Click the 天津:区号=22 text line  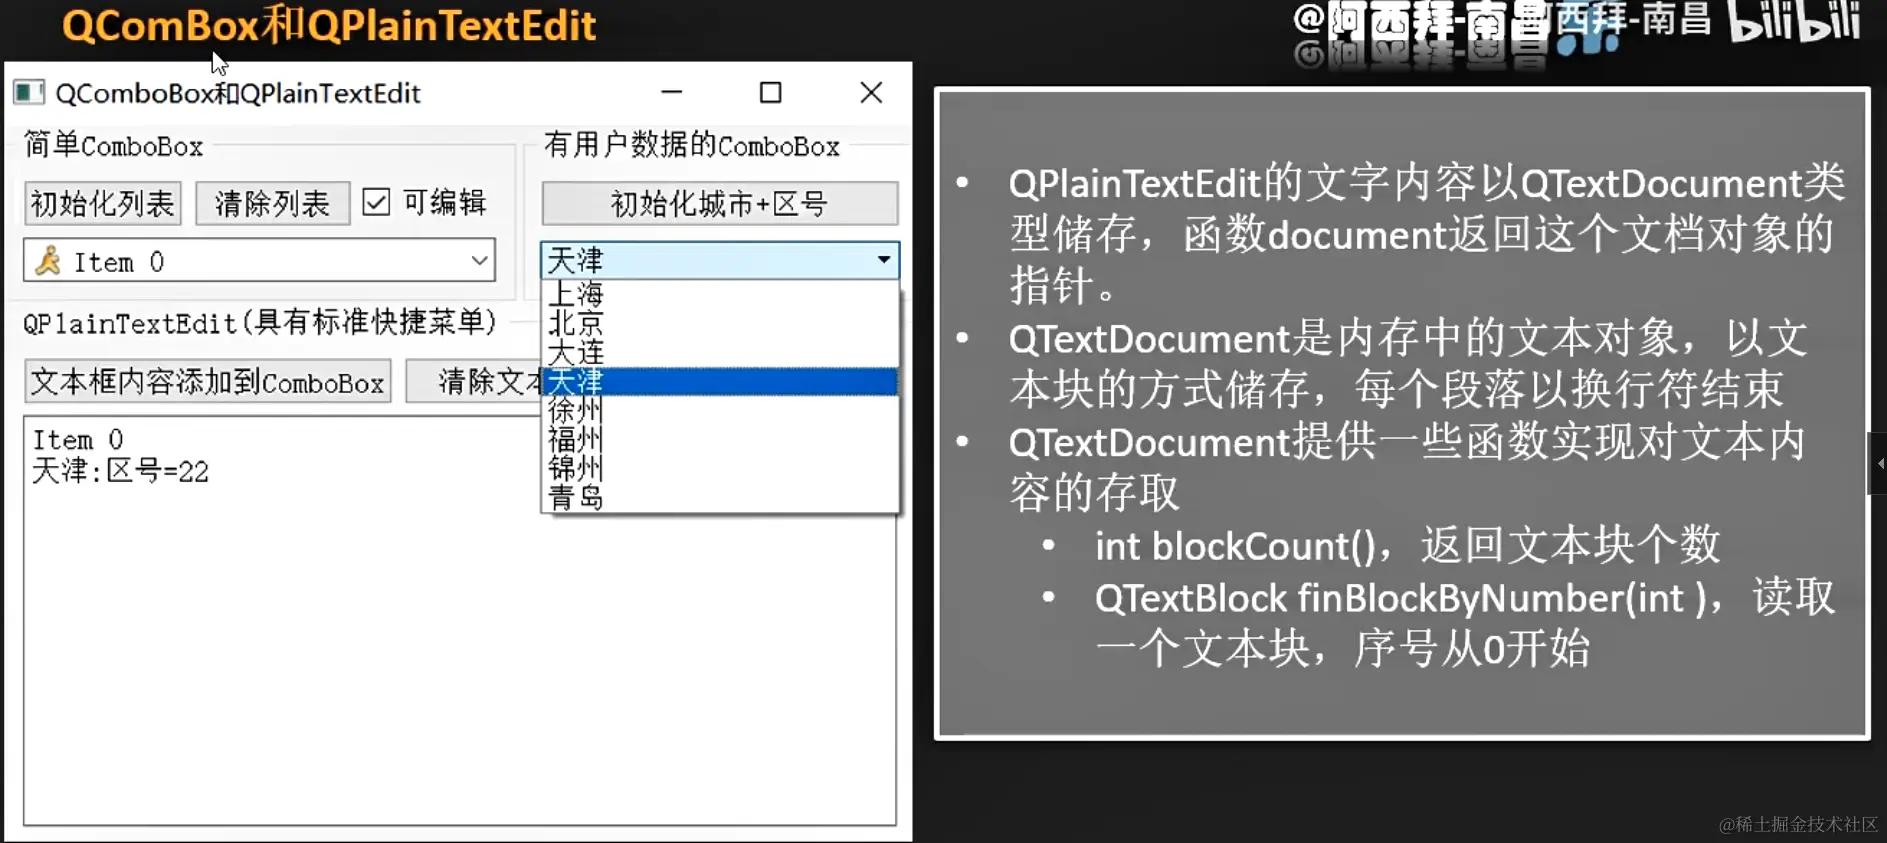tap(120, 471)
